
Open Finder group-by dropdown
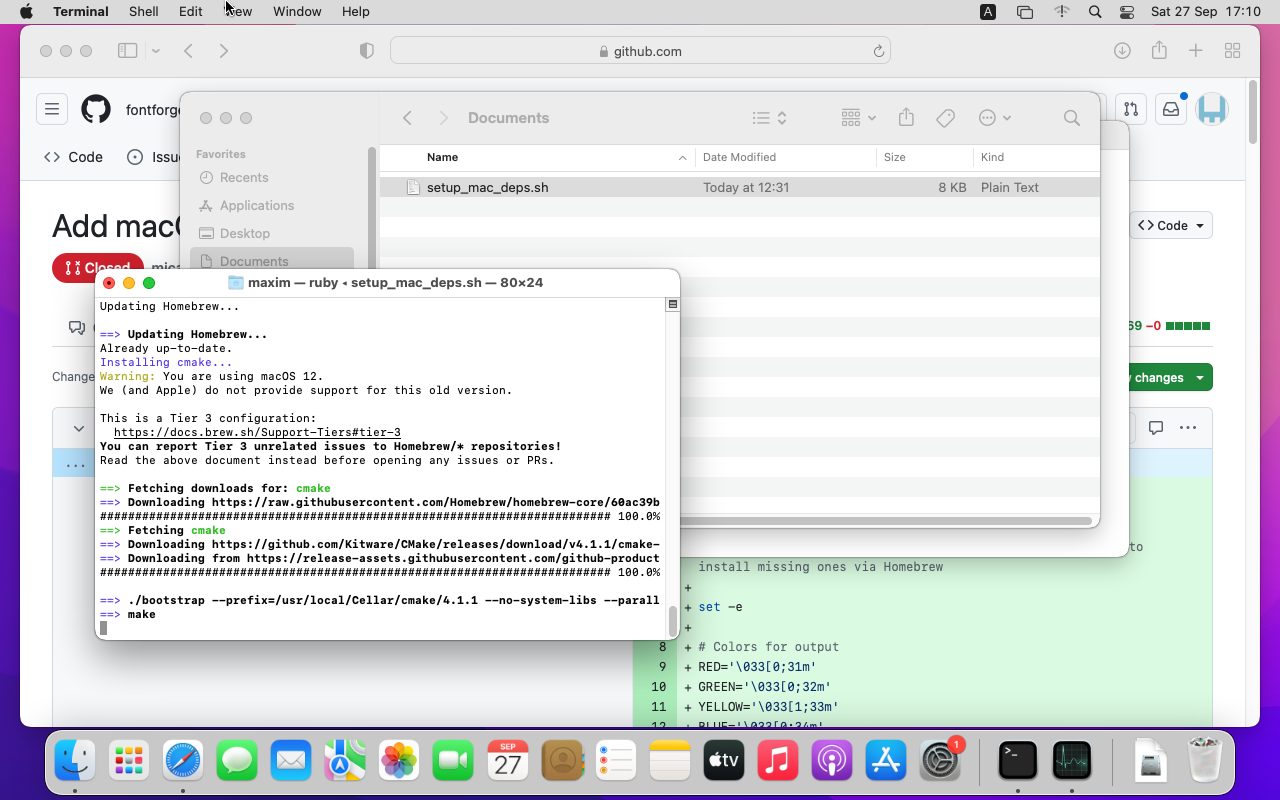858,118
